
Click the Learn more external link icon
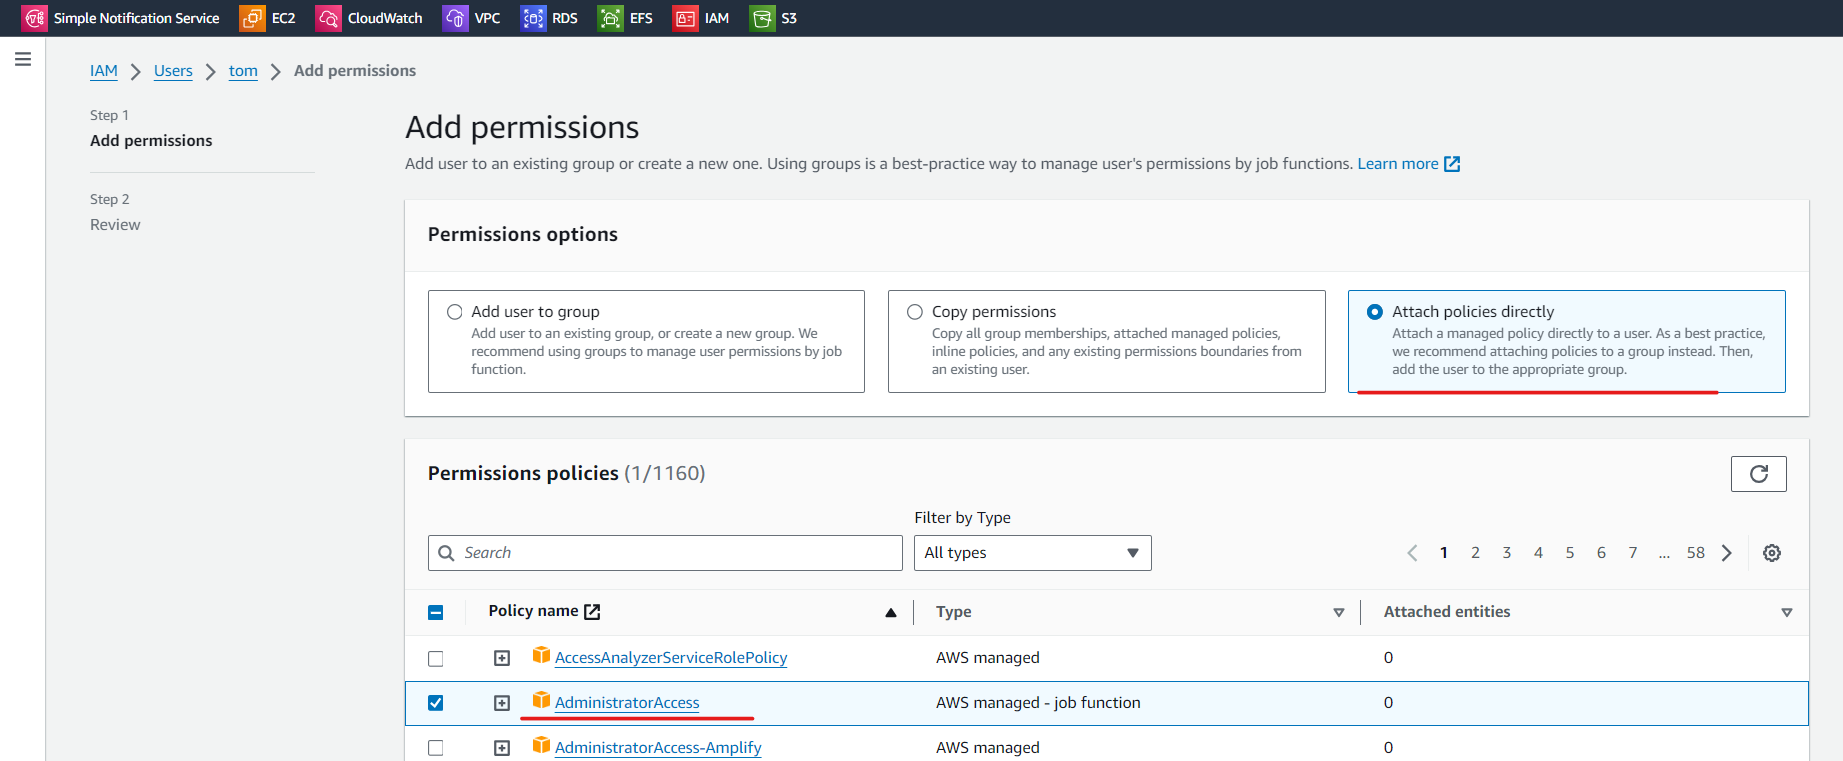[1452, 164]
